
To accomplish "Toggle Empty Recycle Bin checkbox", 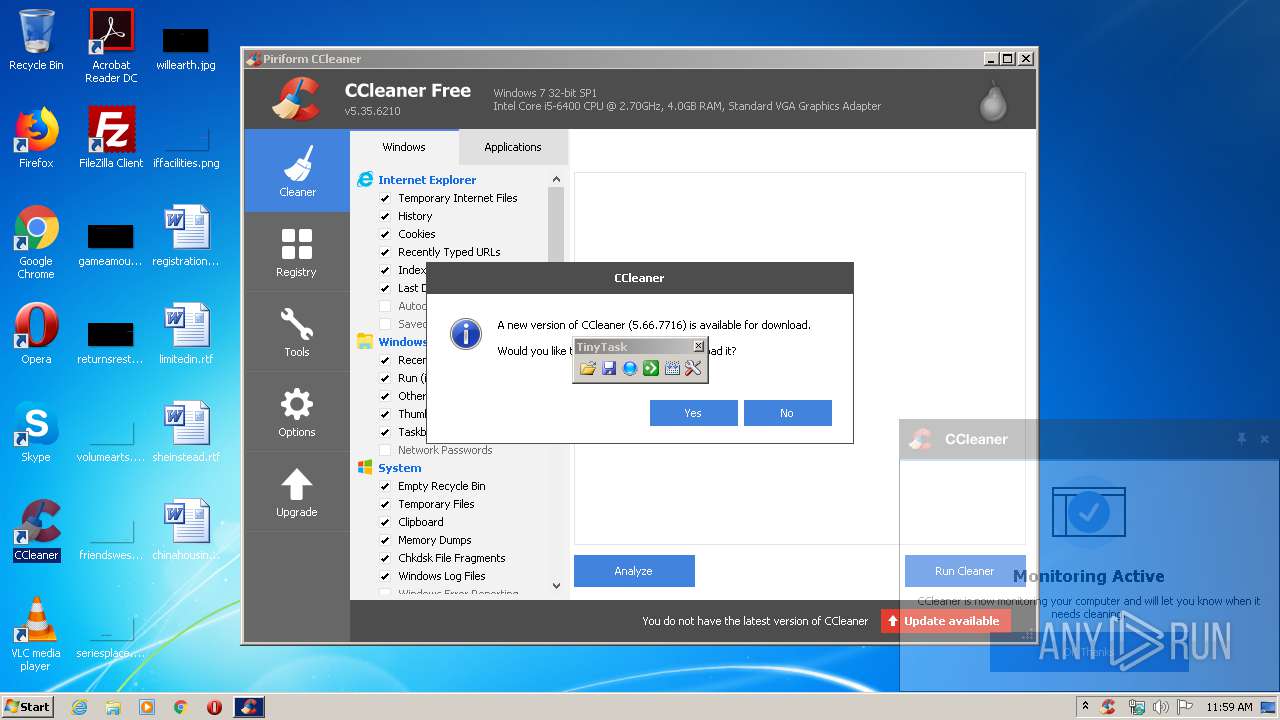I will [x=385, y=486].
